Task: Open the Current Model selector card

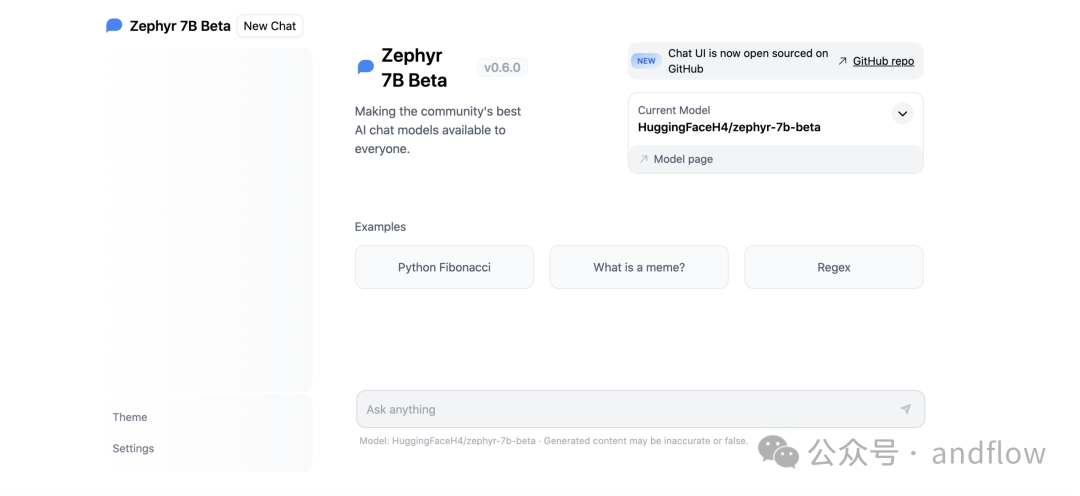Action: (x=776, y=118)
